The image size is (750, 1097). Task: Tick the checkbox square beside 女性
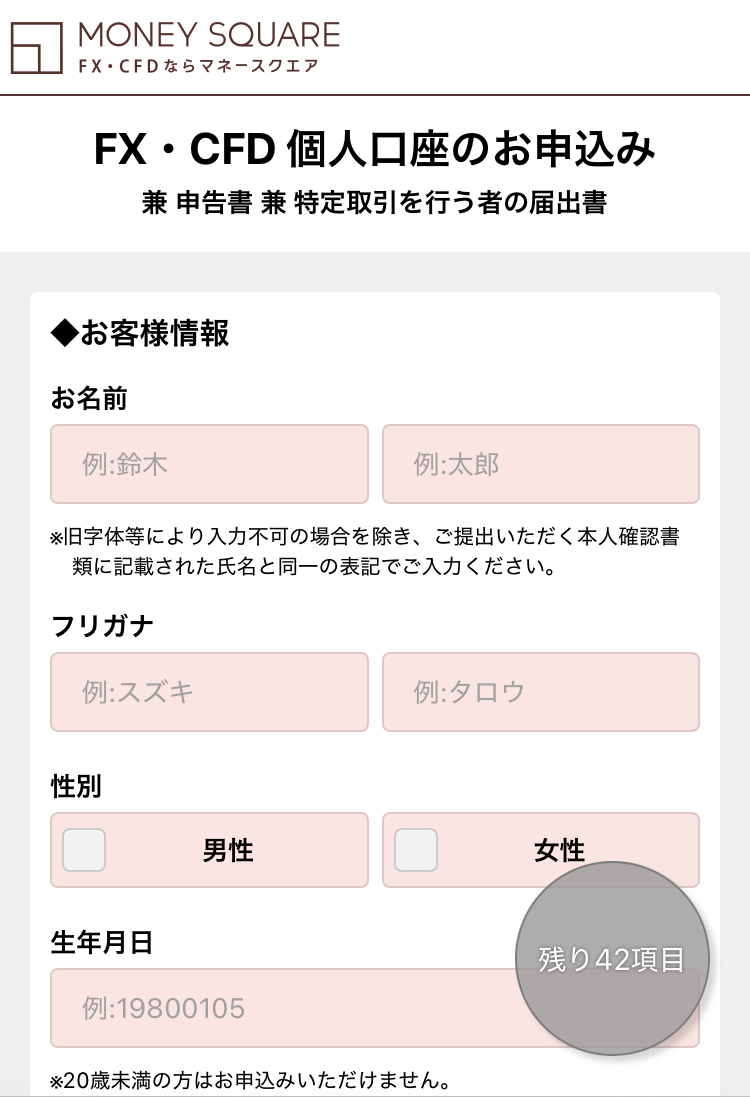[416, 850]
